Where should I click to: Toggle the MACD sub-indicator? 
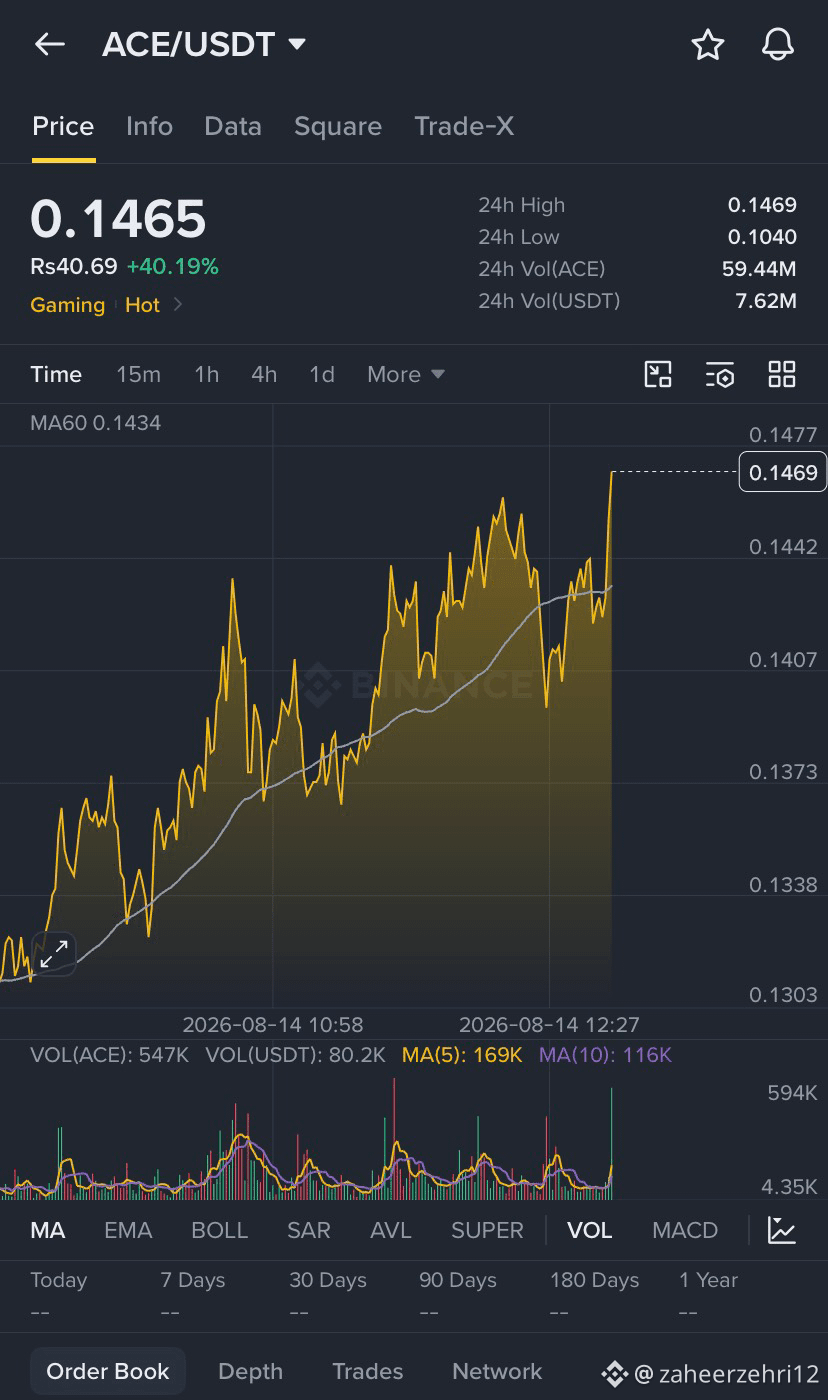click(x=685, y=1231)
